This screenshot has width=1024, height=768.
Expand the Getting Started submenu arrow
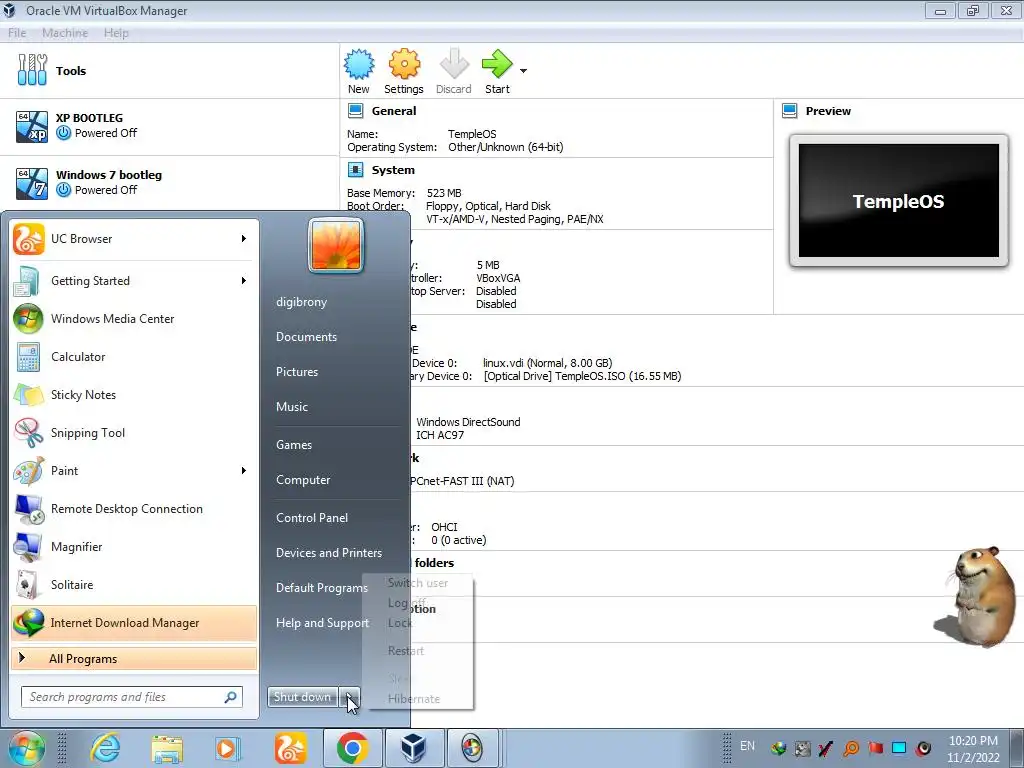point(244,281)
